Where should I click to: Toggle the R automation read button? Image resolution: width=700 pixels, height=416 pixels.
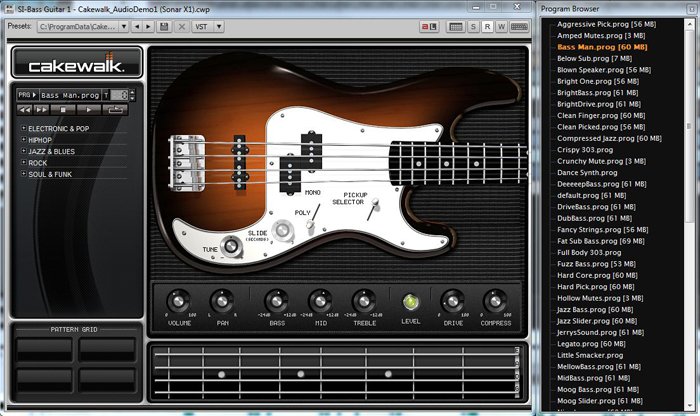(488, 27)
